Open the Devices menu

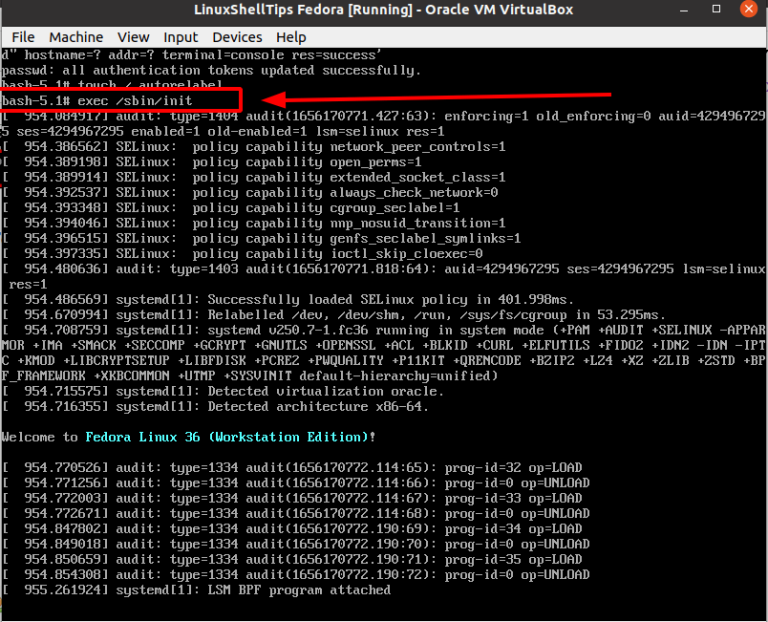pyautogui.click(x=237, y=37)
